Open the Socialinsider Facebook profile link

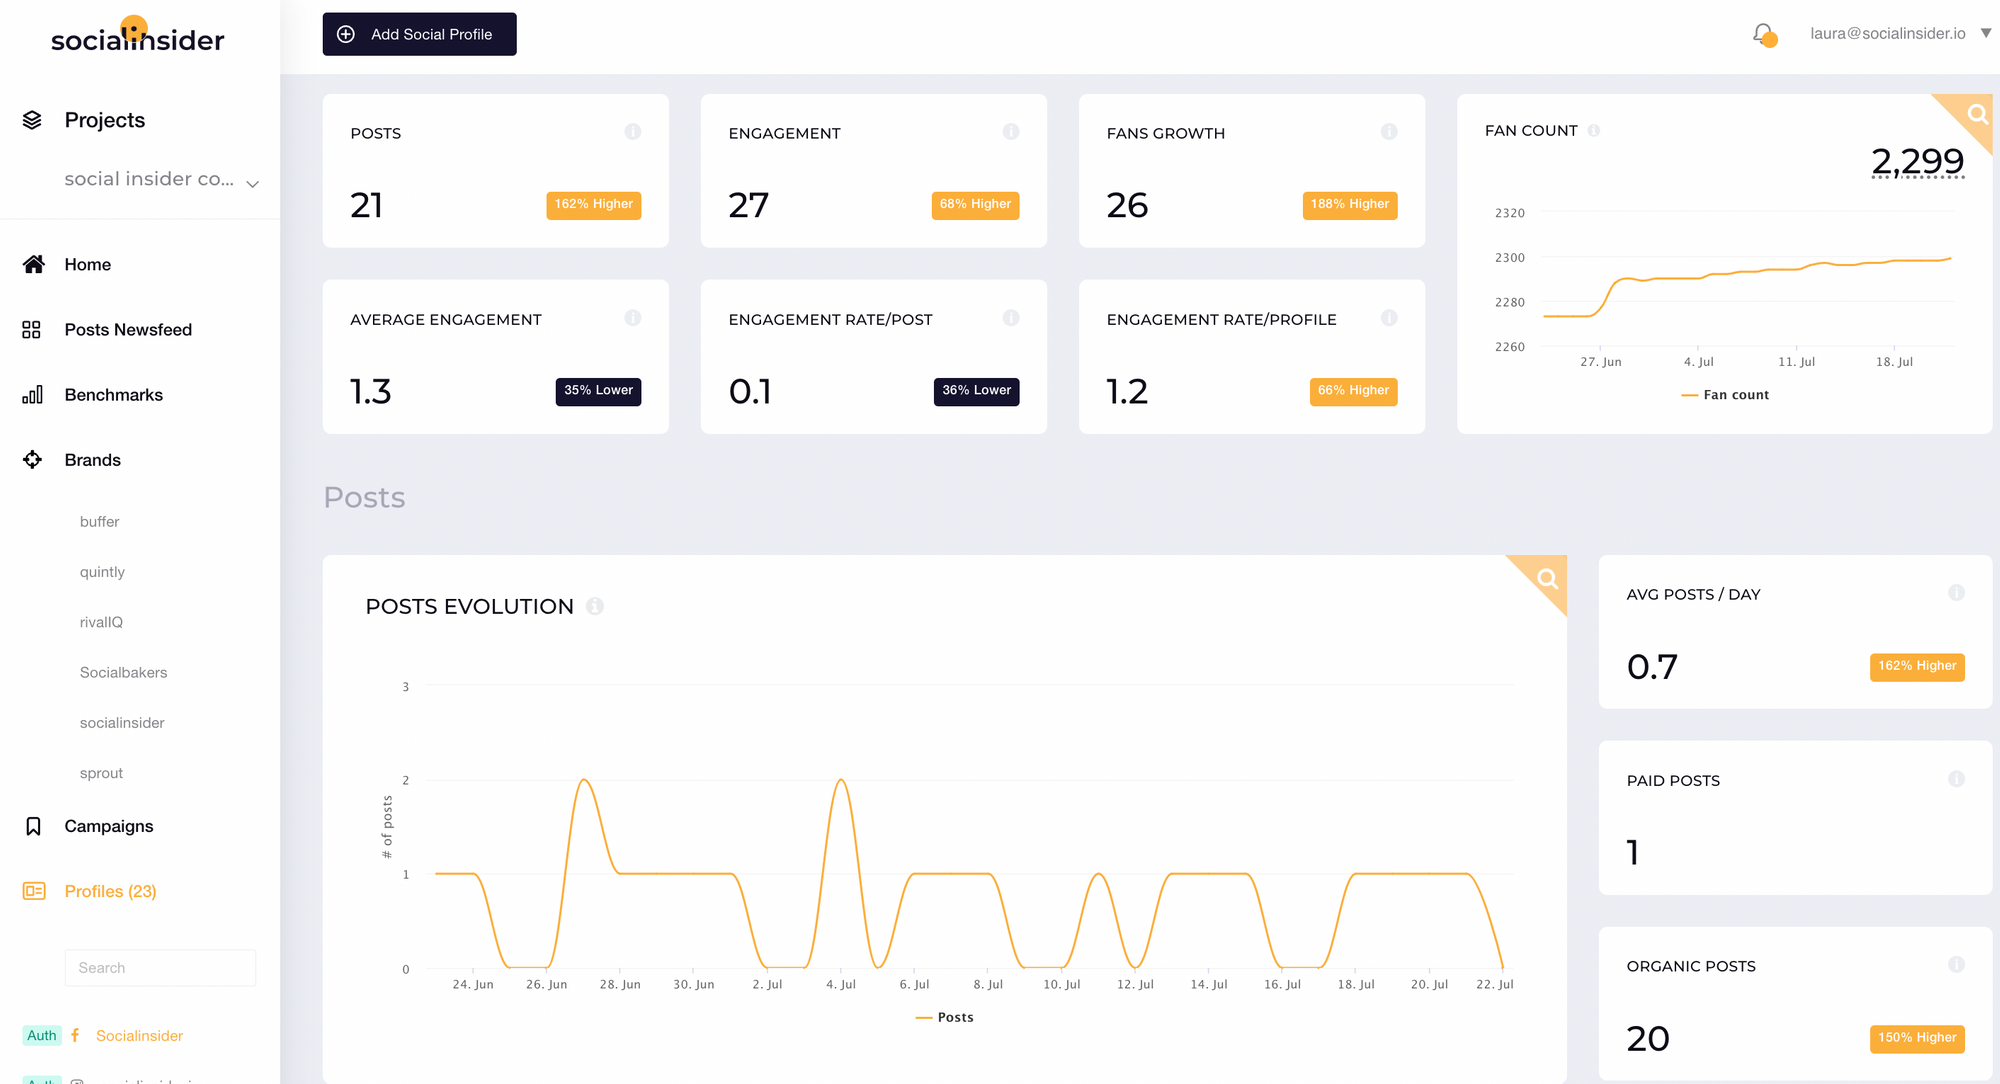point(140,1036)
